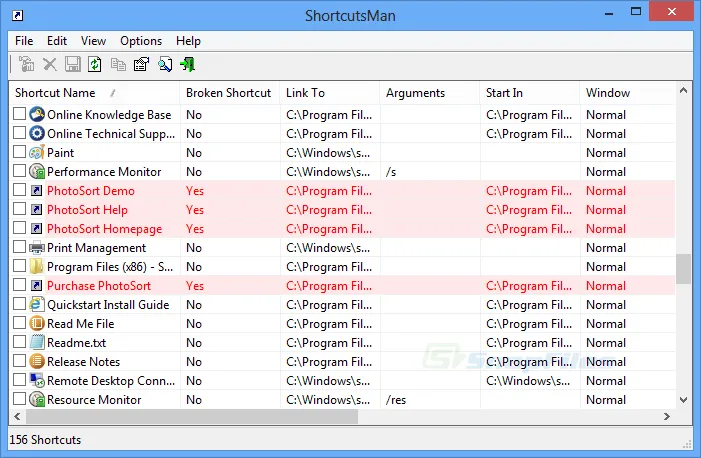Click the vertical scrollbar up arrow

[x=683, y=90]
